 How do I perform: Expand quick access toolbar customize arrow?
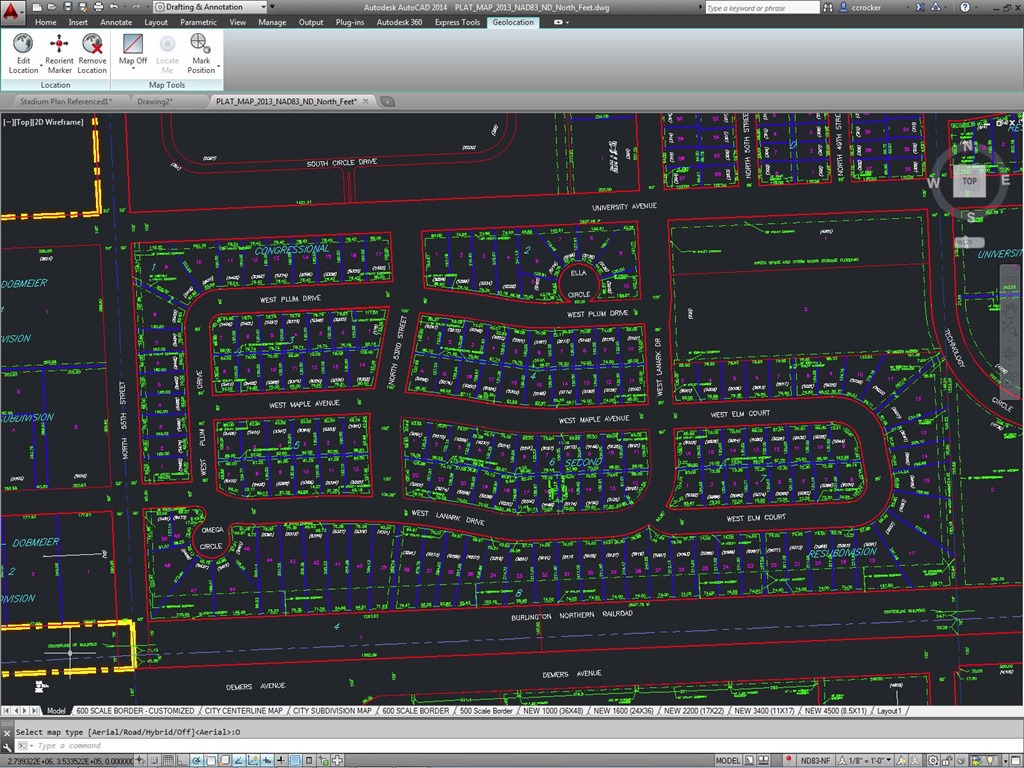(x=272, y=7)
